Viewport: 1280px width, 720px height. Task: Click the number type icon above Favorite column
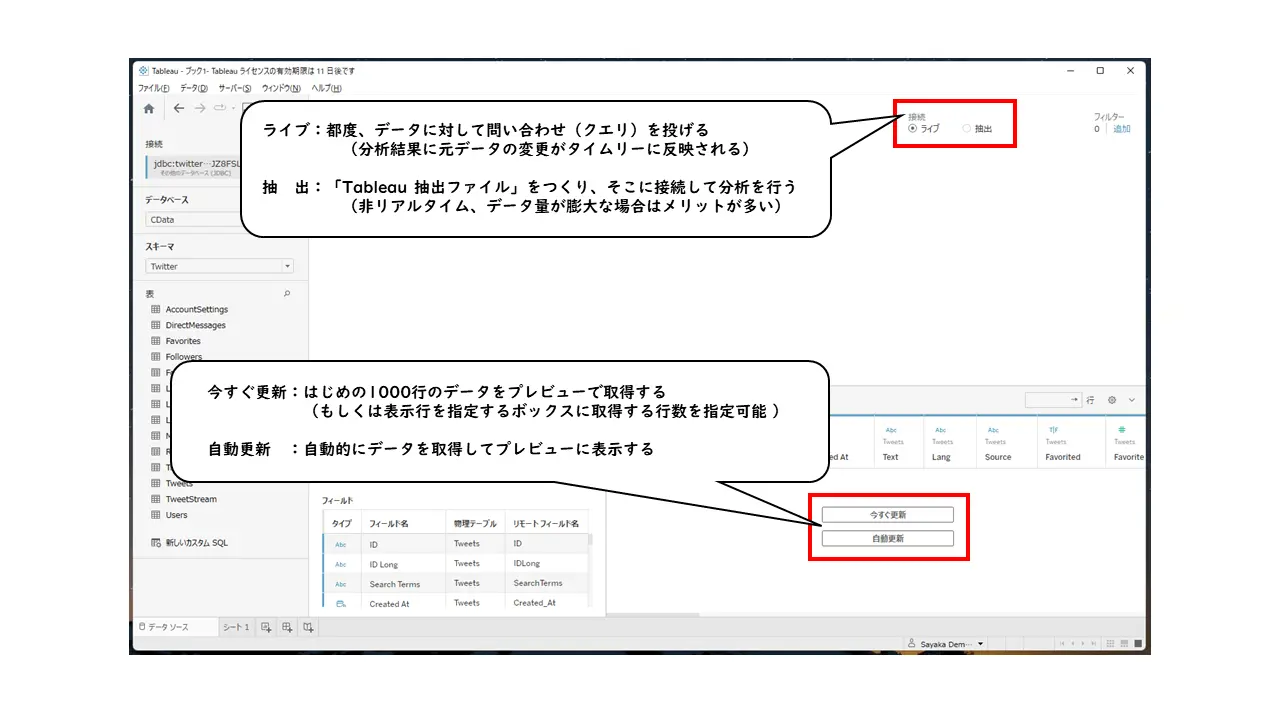(1121, 430)
